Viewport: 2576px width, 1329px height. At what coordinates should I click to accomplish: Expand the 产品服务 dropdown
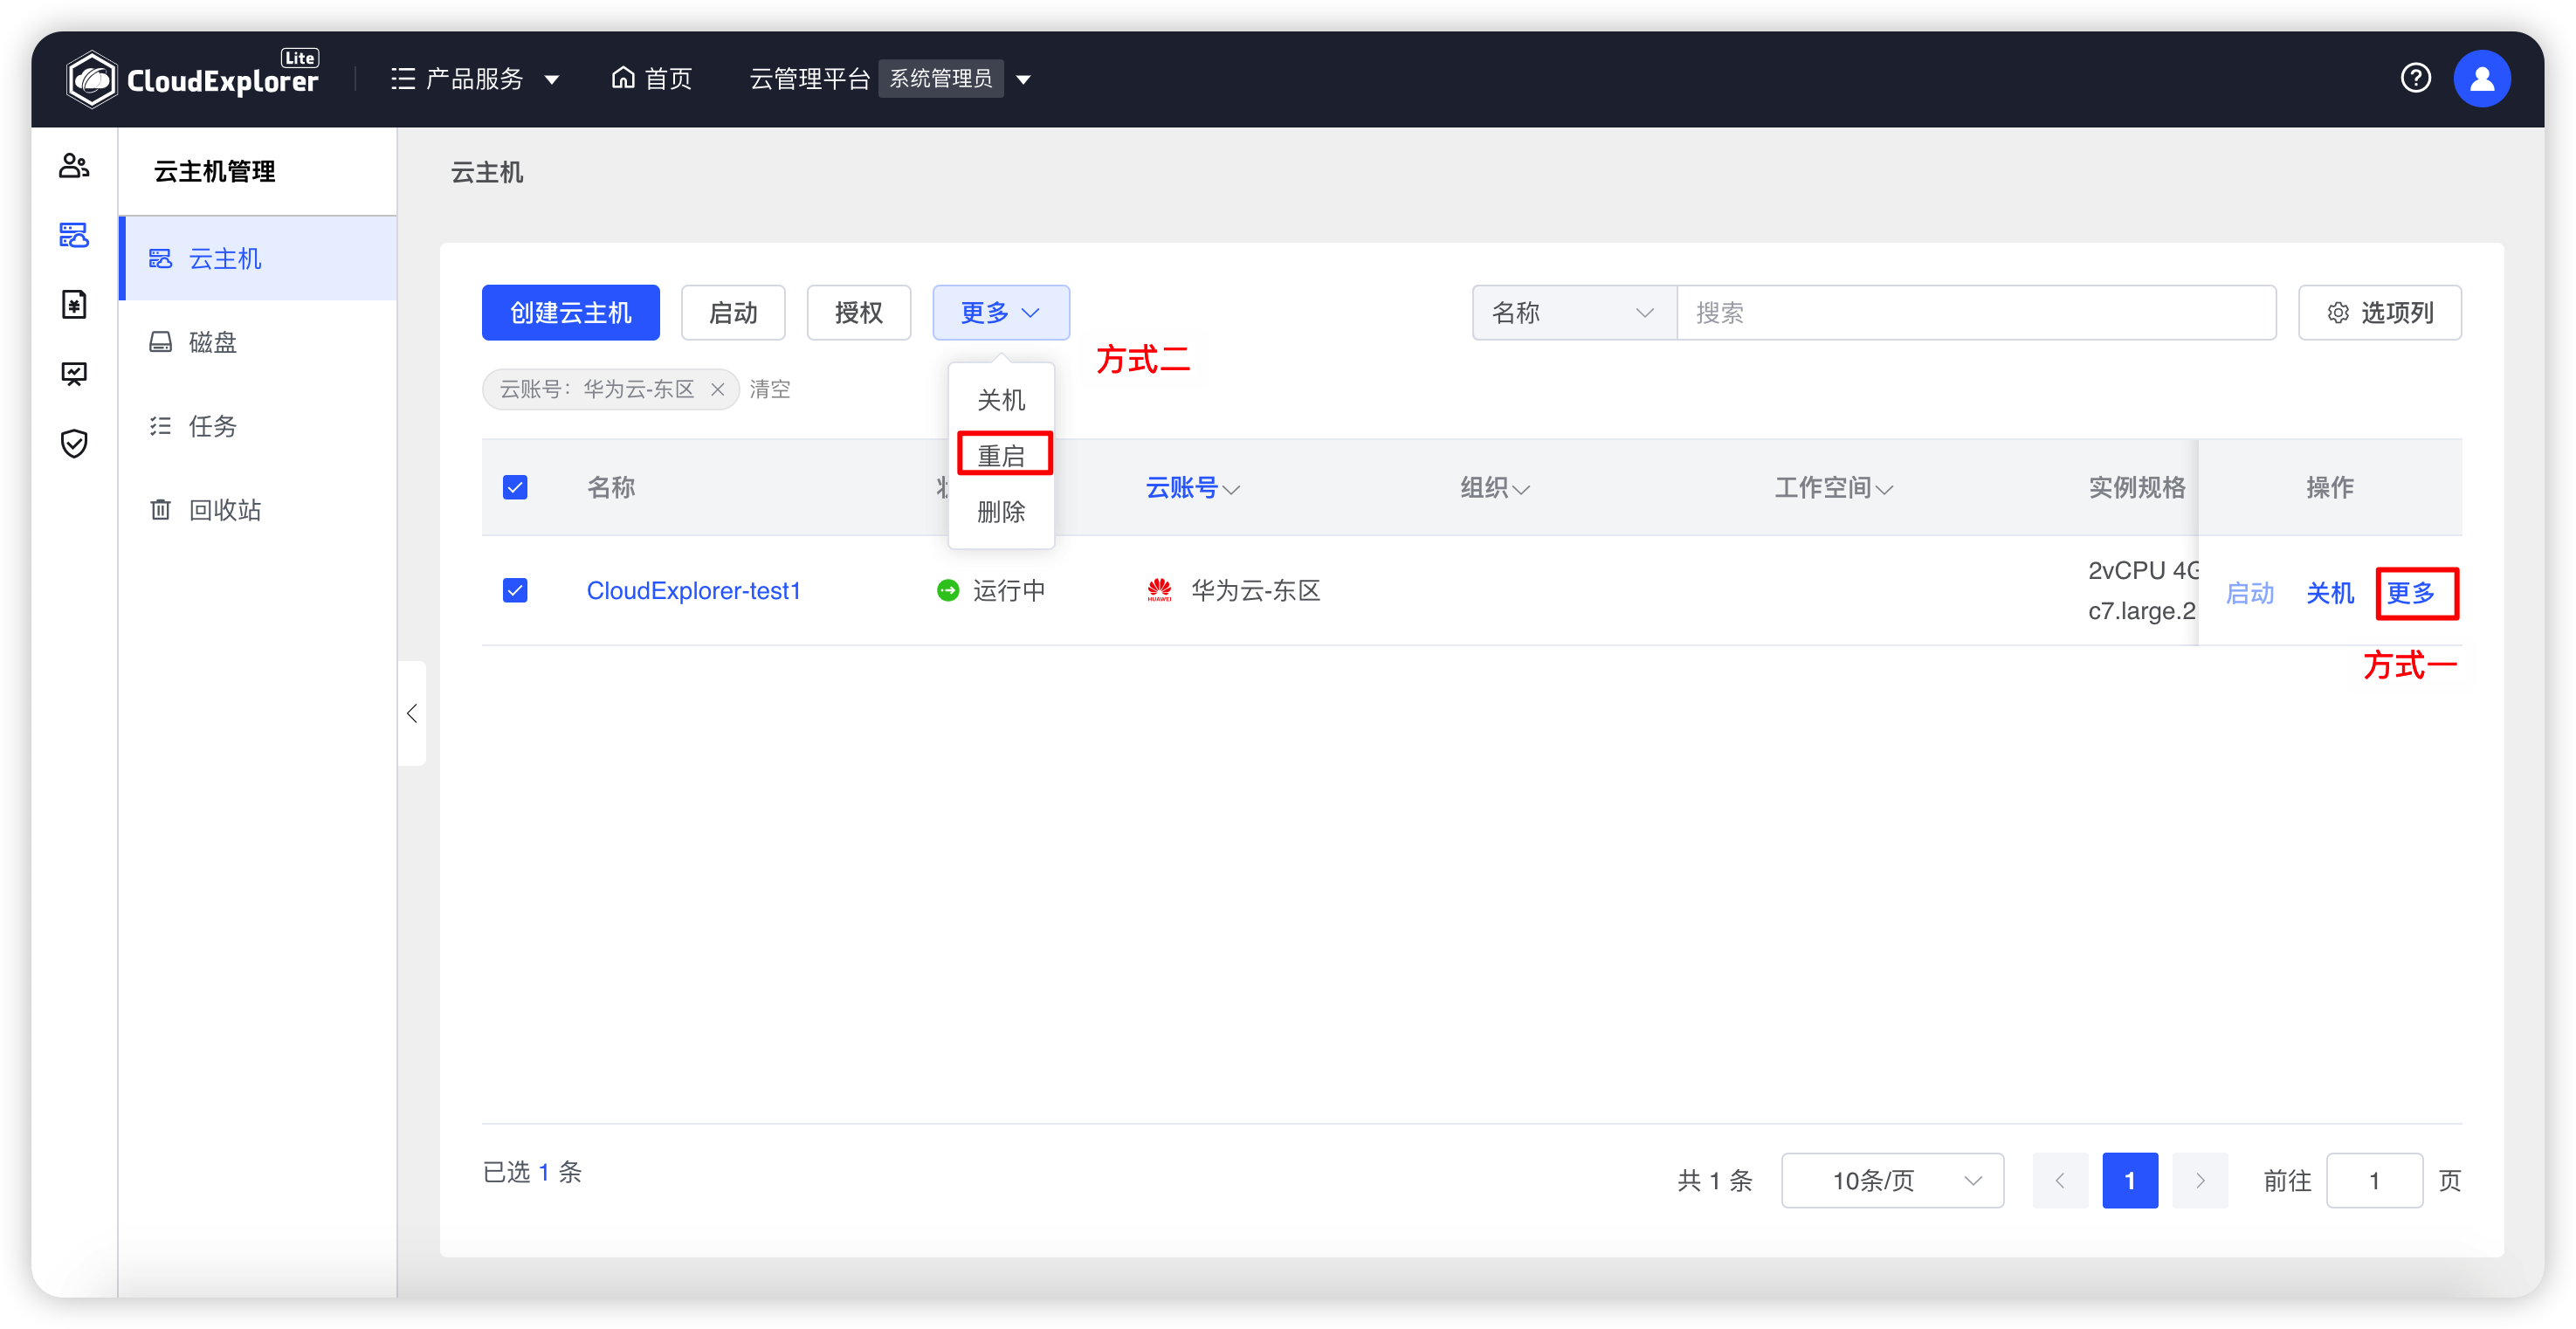pos(552,79)
